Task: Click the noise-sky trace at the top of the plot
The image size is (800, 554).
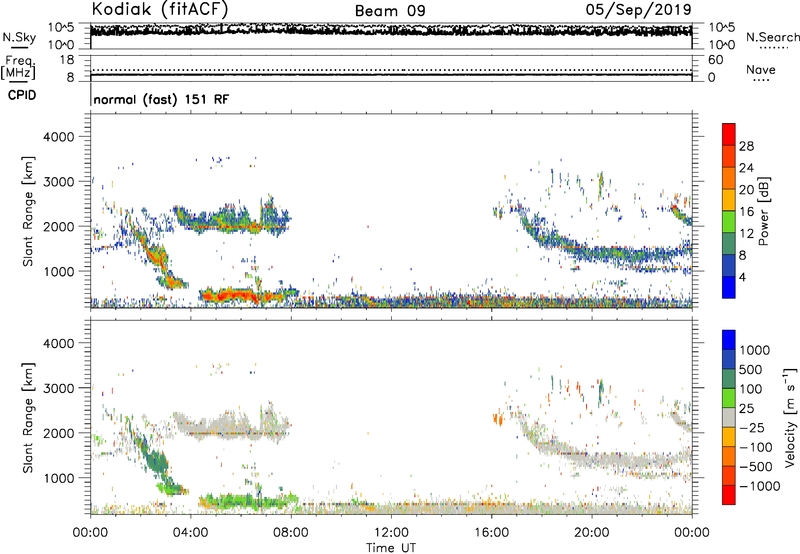Action: pyautogui.click(x=391, y=30)
